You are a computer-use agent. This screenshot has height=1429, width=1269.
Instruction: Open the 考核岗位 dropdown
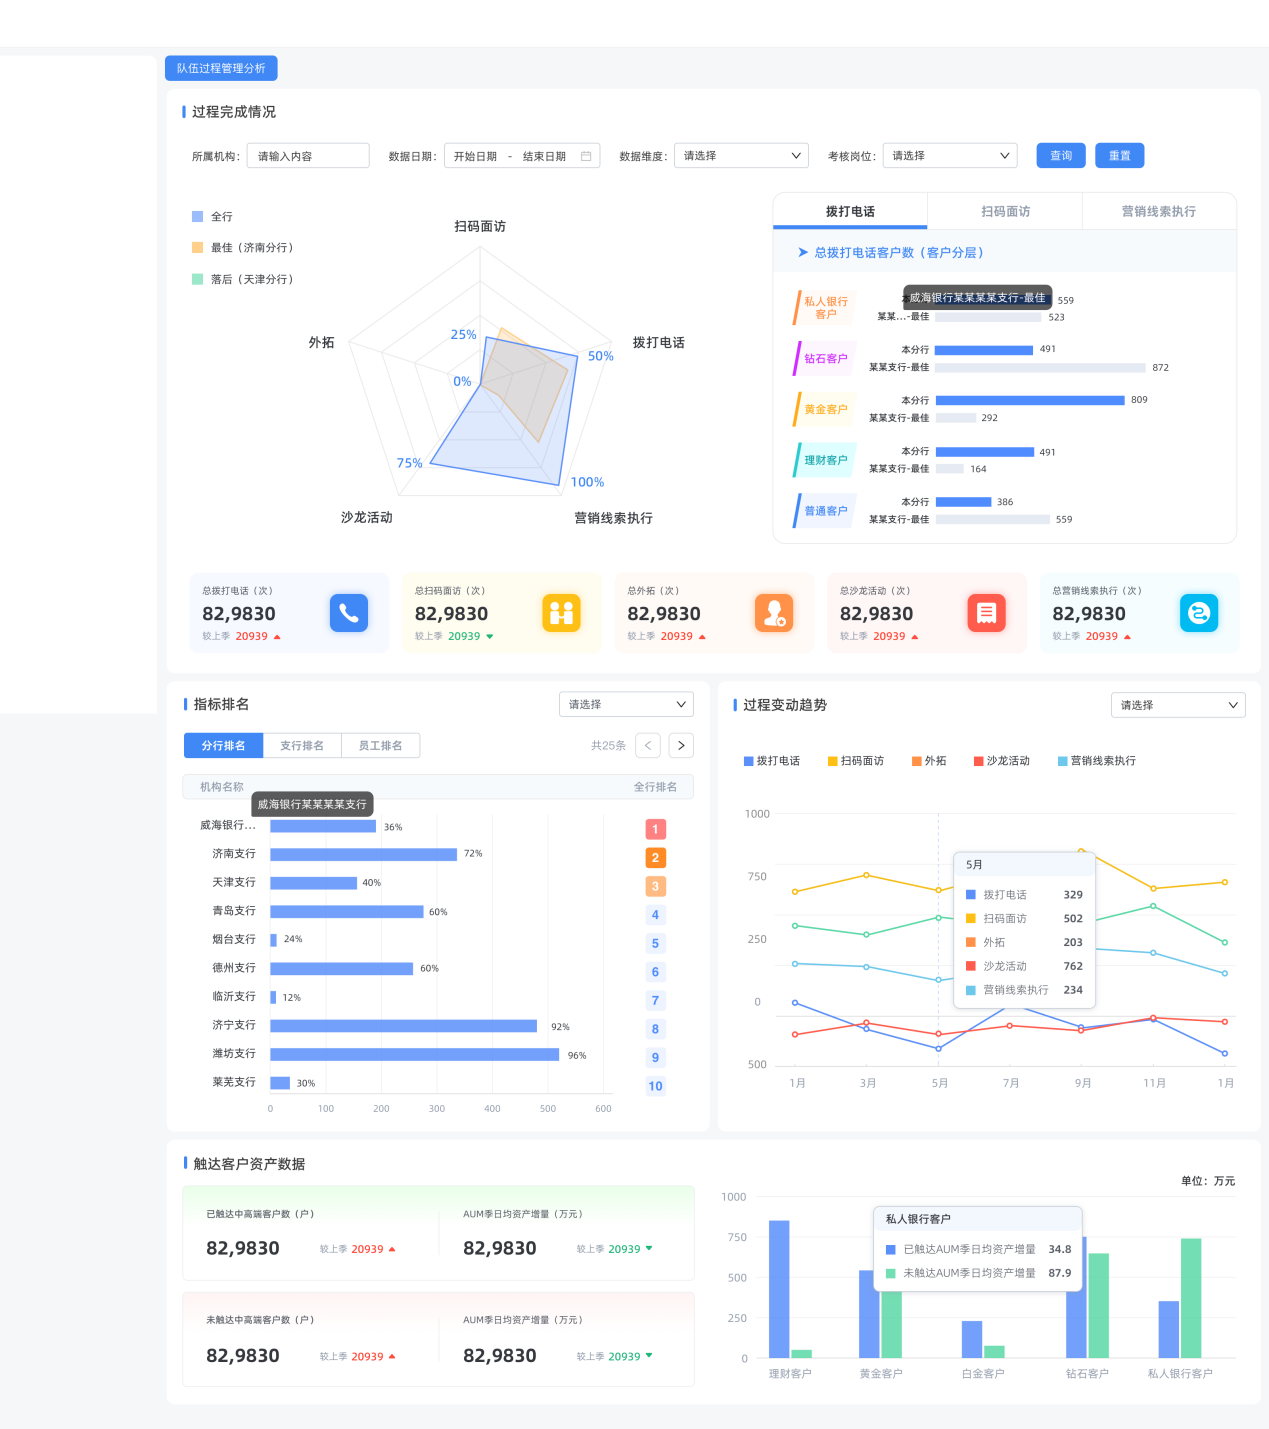pos(950,156)
